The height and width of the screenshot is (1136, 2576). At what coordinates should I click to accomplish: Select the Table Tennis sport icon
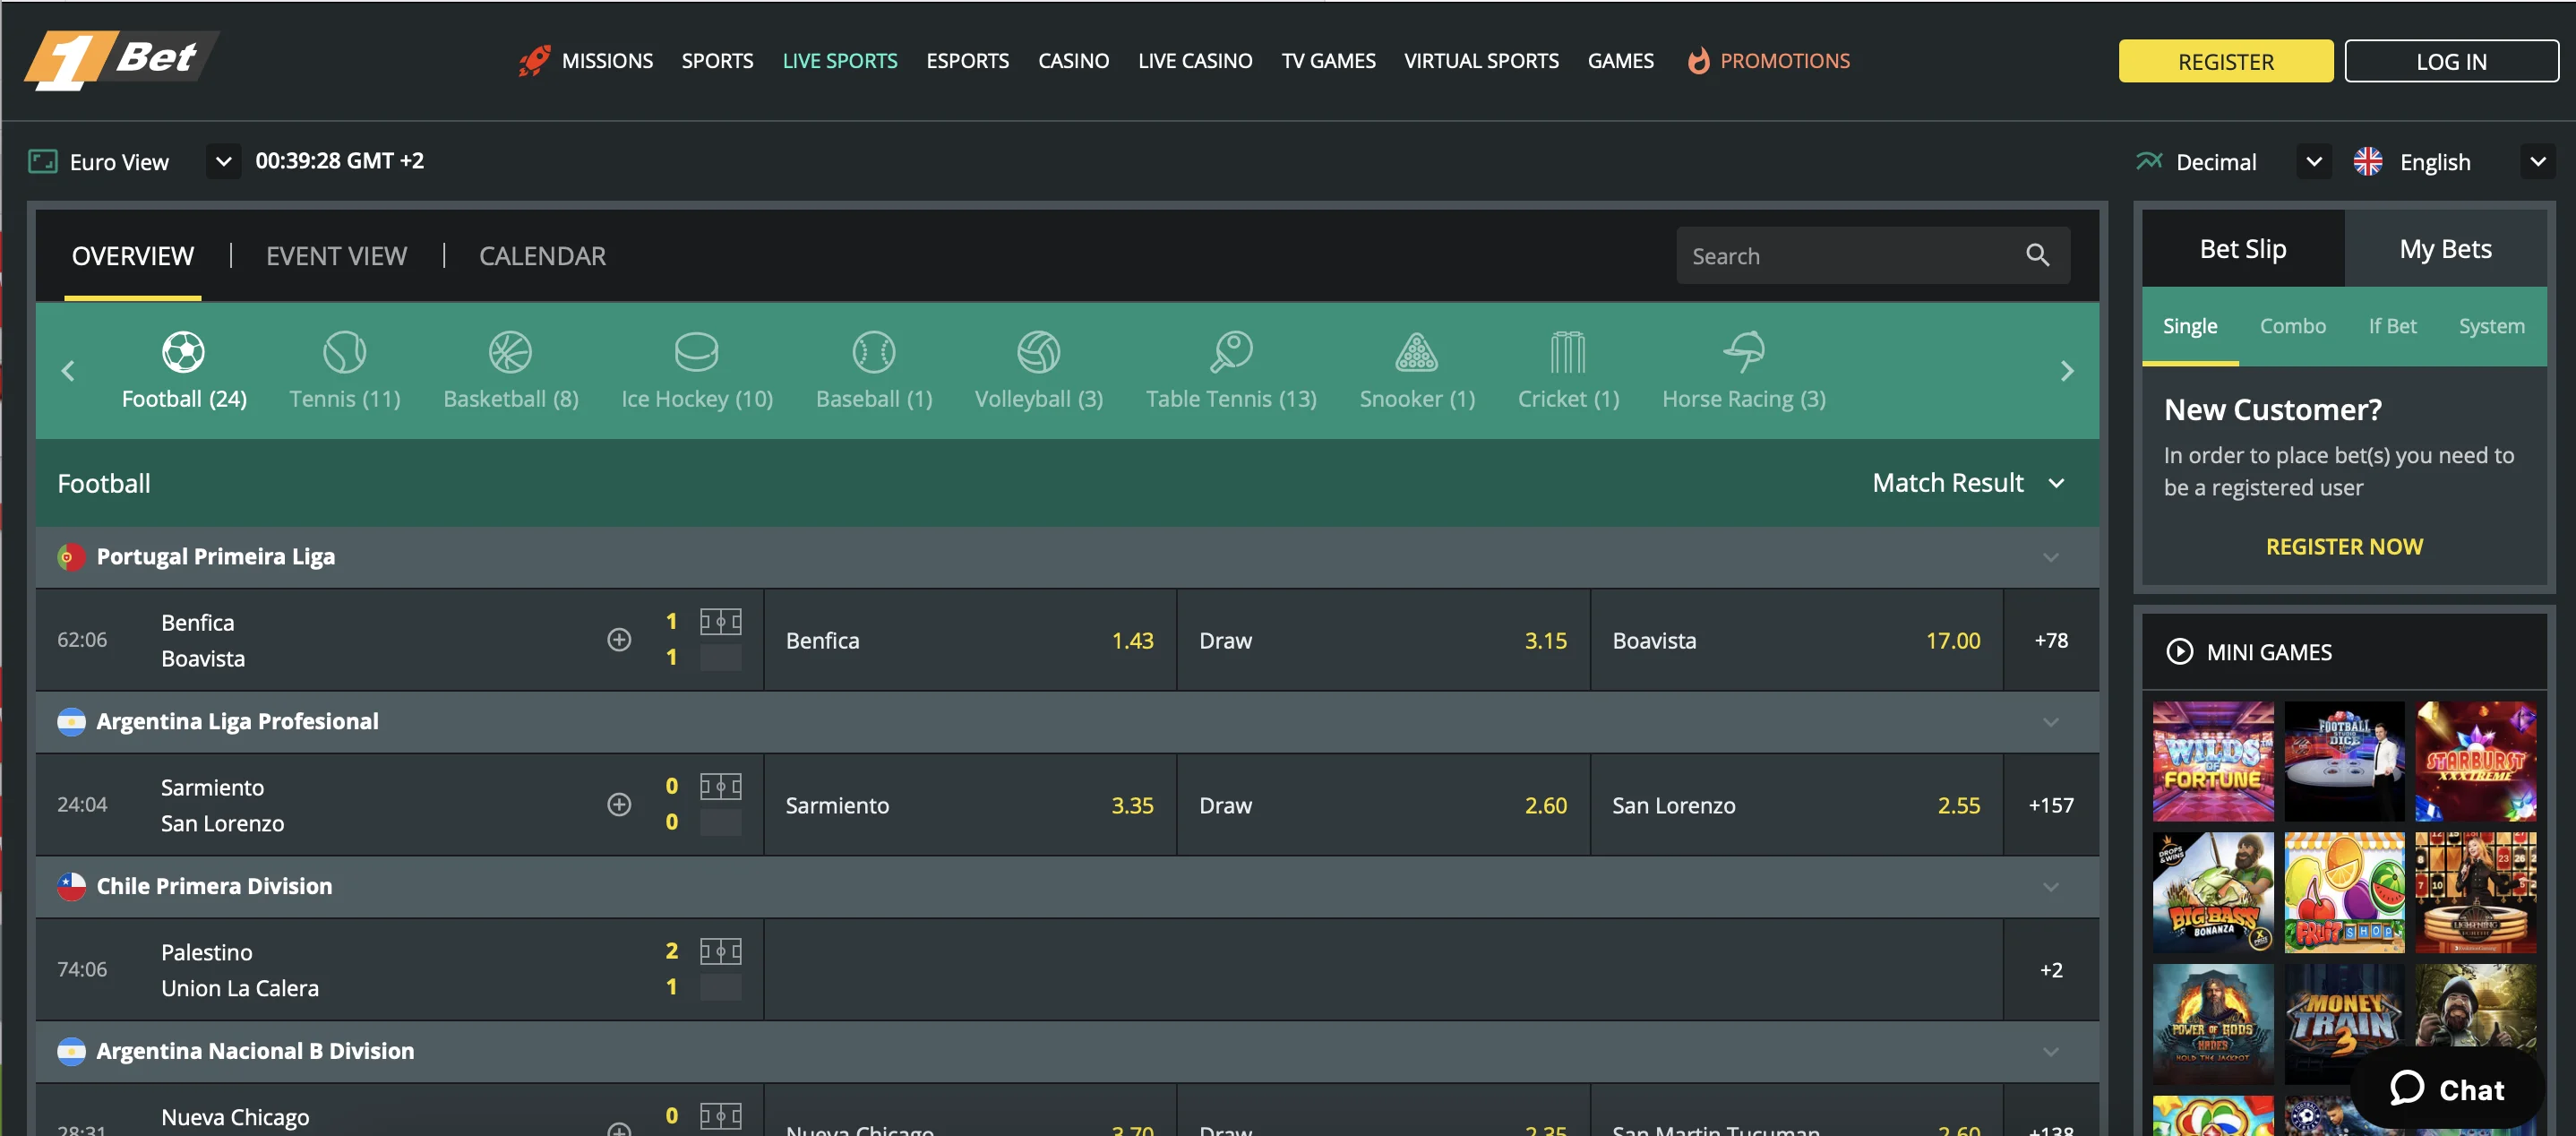coord(1231,351)
